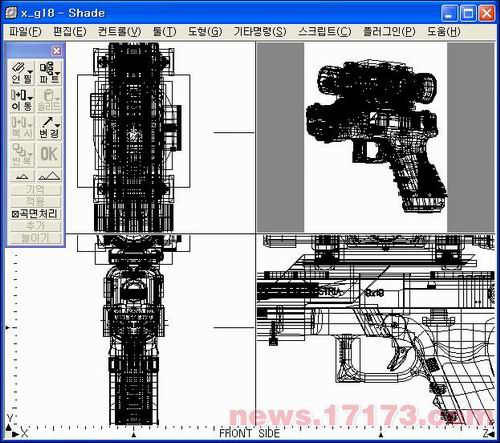Viewport: 500px width, 443px height.
Task: Close the floating toolbox panel
Action: click(x=57, y=51)
